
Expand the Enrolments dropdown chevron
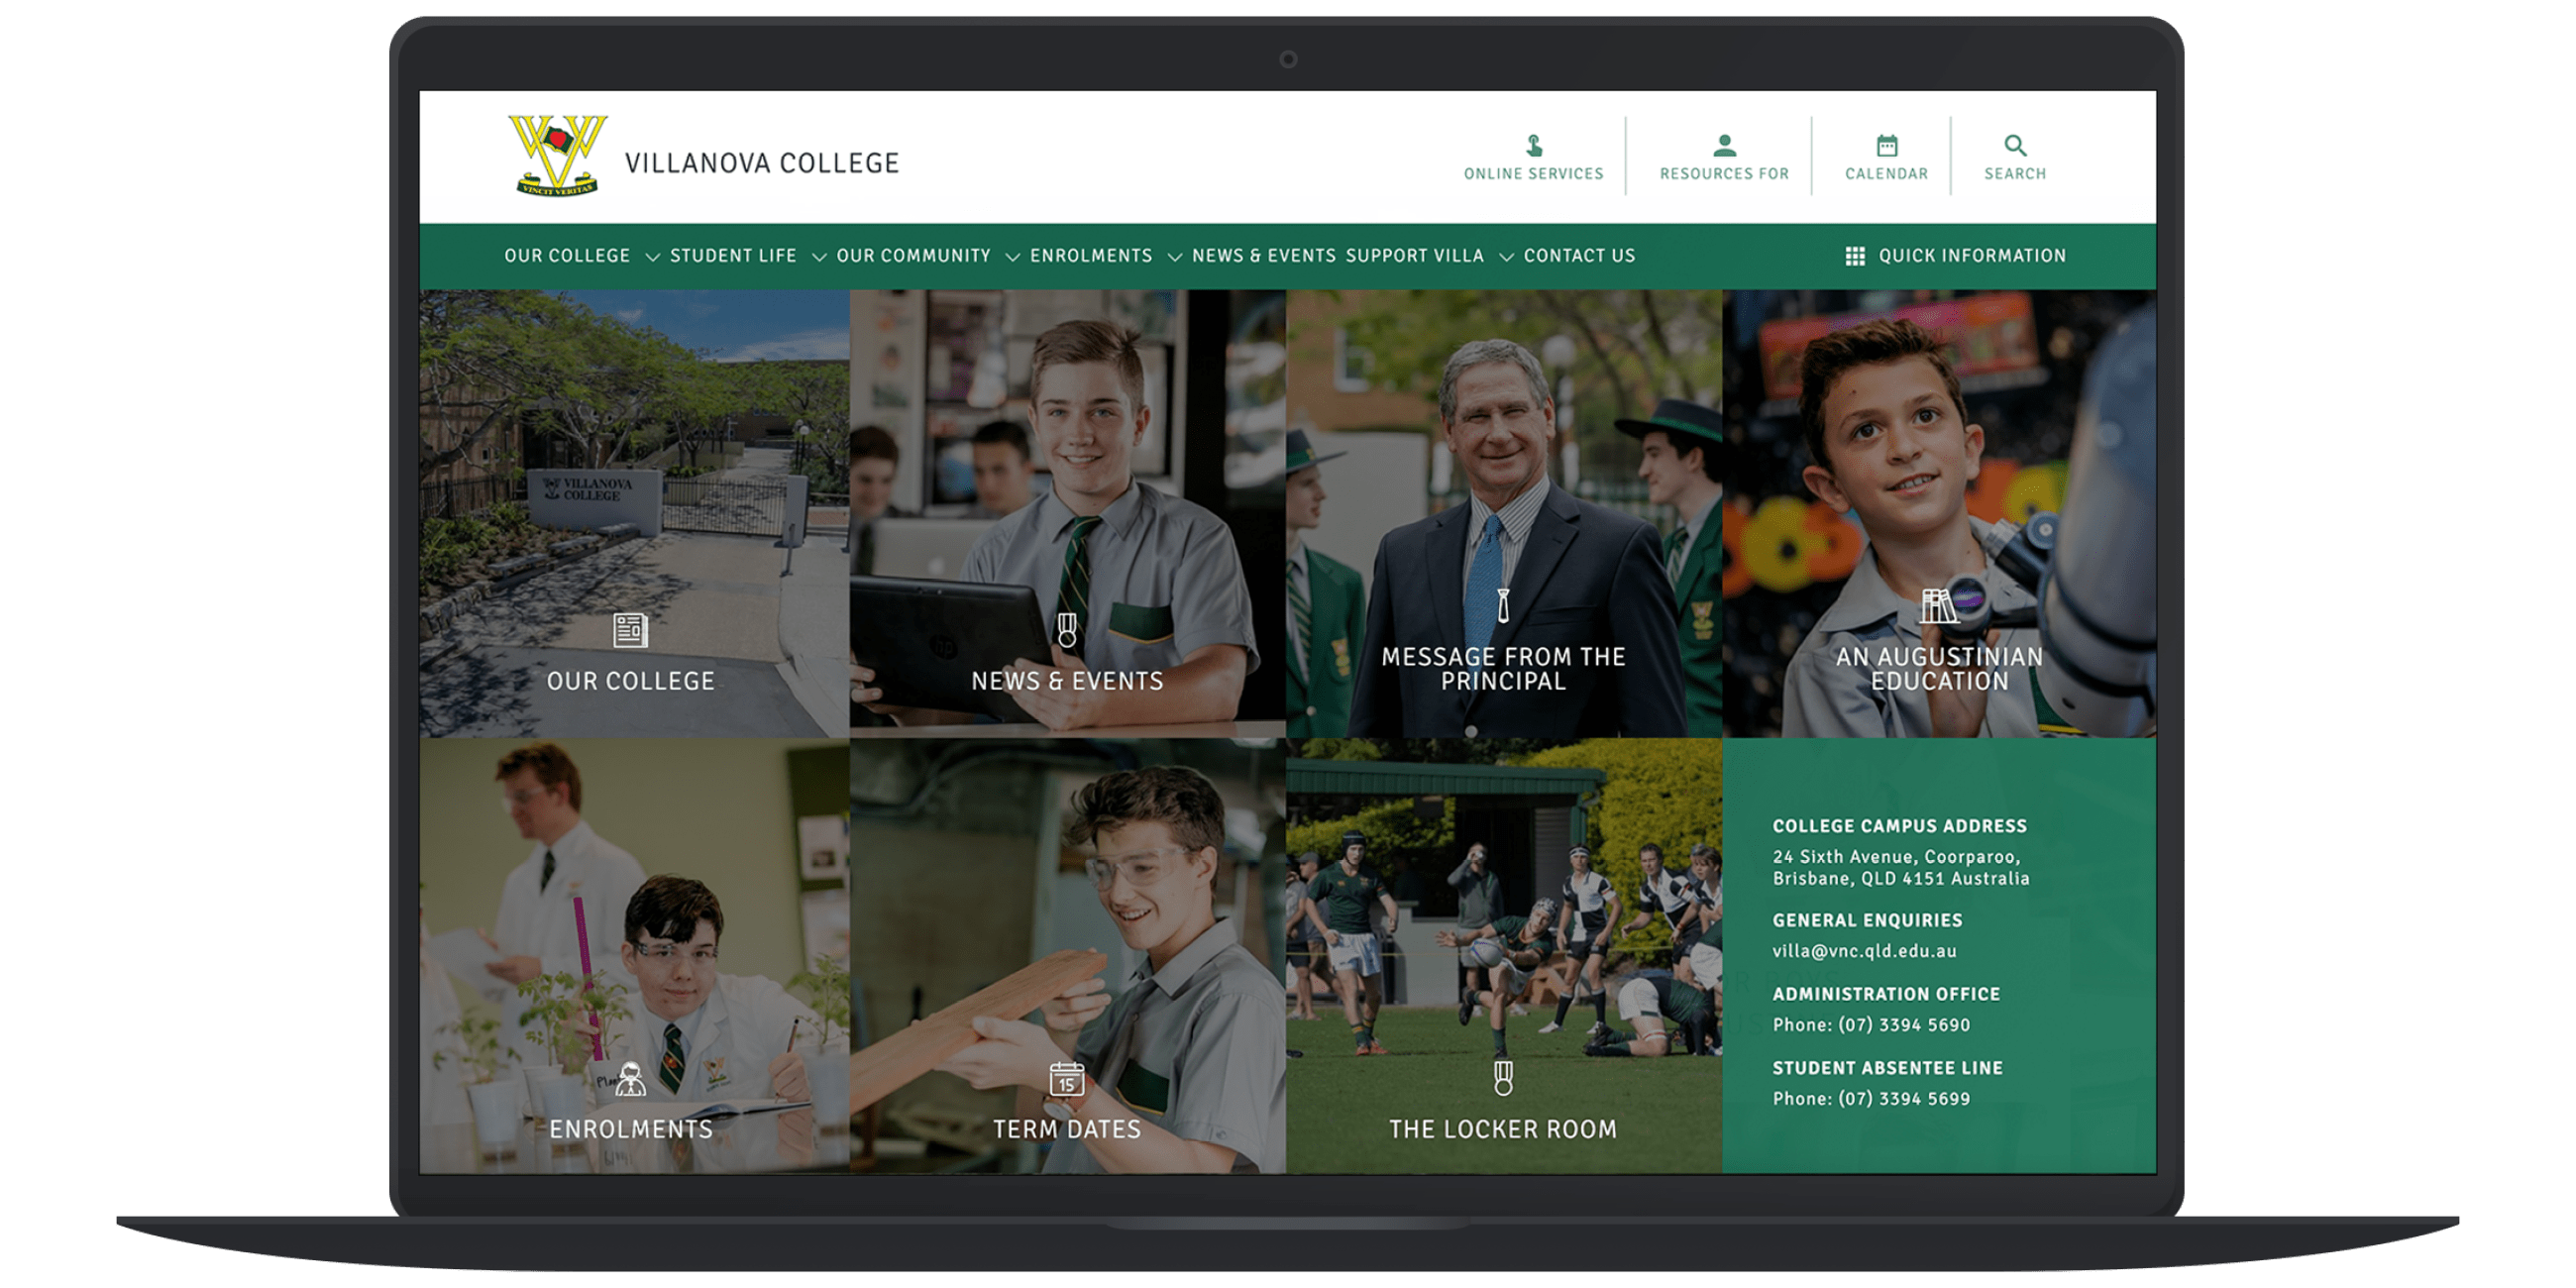point(1174,257)
